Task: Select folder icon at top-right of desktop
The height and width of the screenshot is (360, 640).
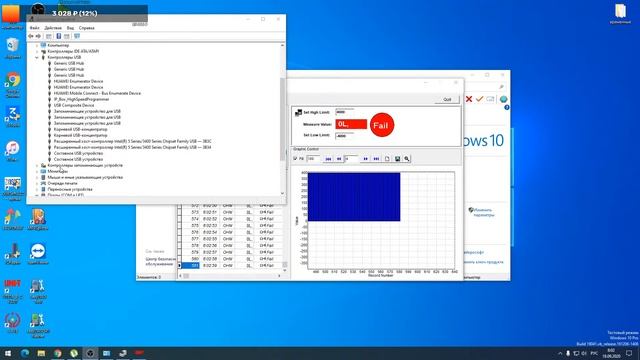Action: 620,13
